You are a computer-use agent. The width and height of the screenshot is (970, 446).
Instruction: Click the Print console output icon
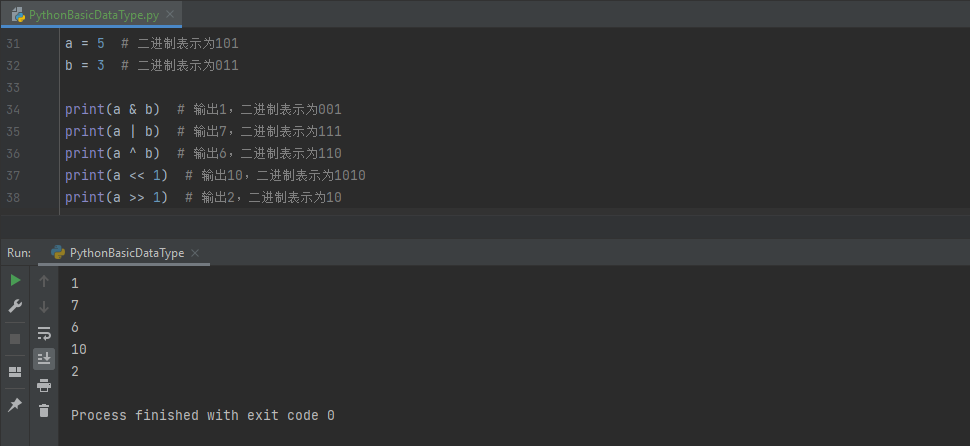[x=44, y=385]
